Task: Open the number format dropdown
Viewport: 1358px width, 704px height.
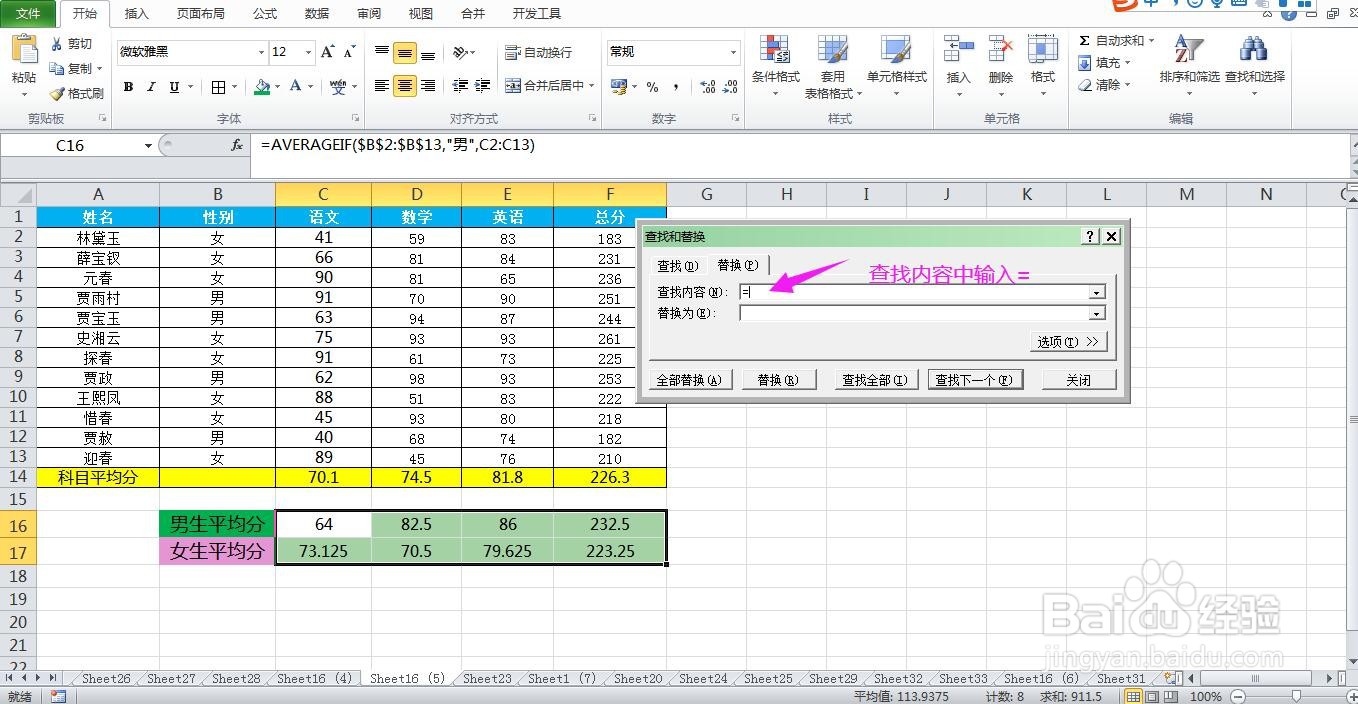Action: coord(732,52)
